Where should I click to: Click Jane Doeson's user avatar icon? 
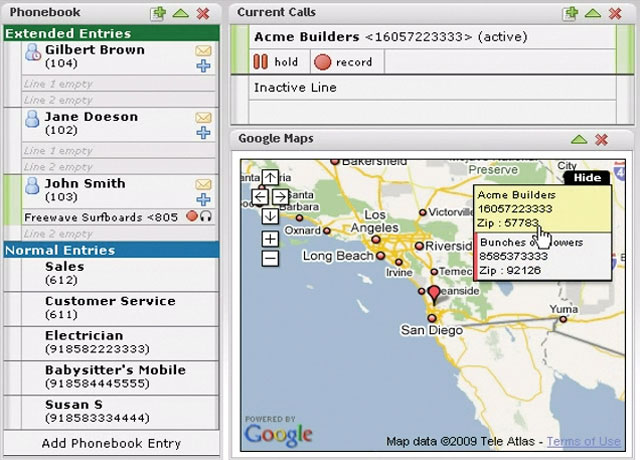[x=32, y=119]
